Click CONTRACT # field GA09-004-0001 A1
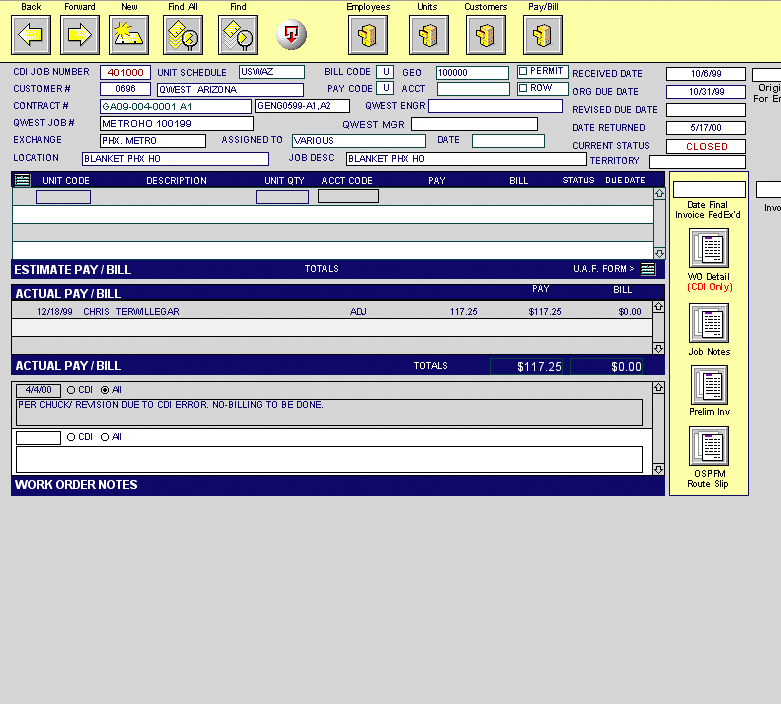 (x=176, y=107)
